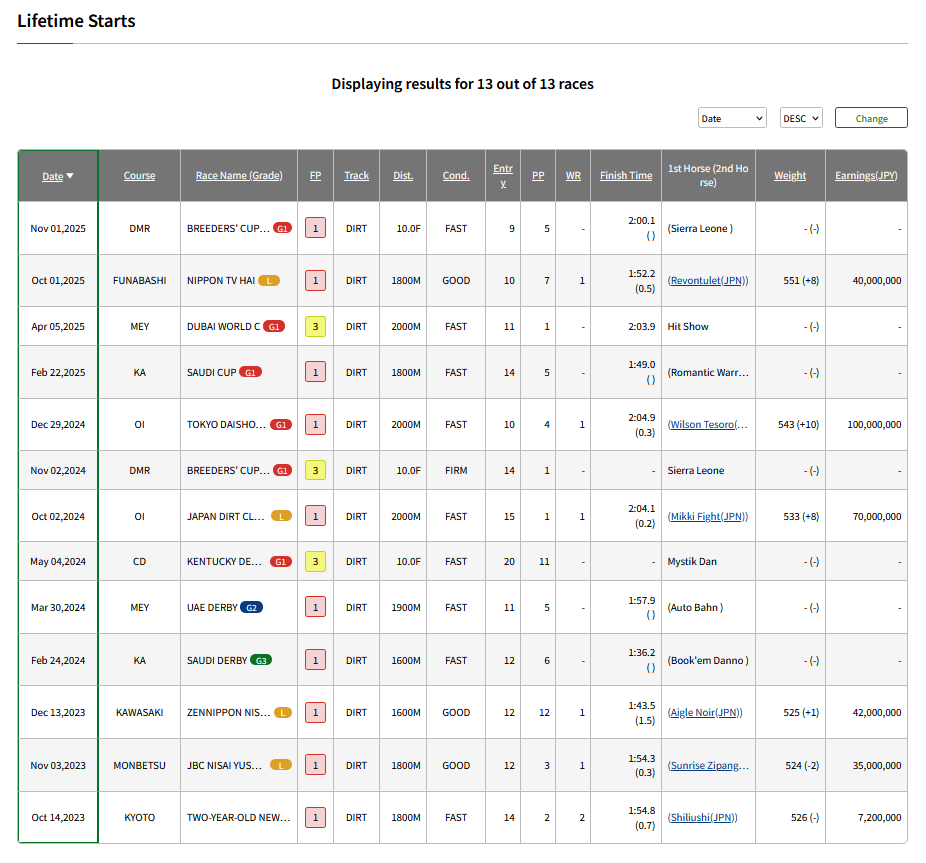The image size is (926, 863).
Task: Click finish position 3 in Nov 02,2024 row
Action: coord(315,471)
